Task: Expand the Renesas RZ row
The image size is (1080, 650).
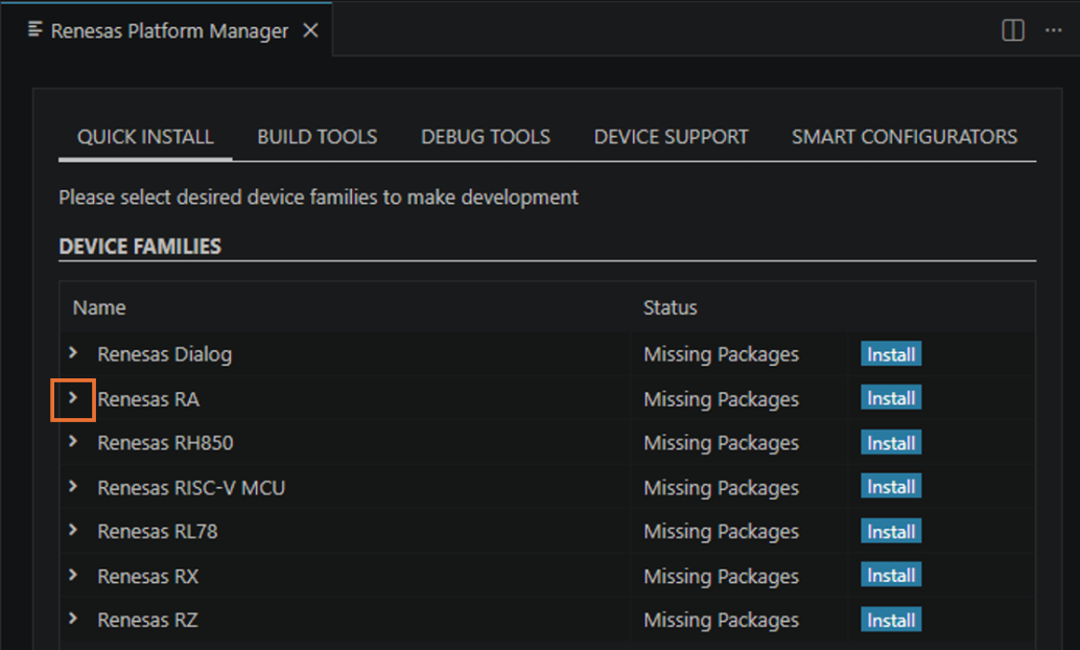Action: (x=73, y=619)
